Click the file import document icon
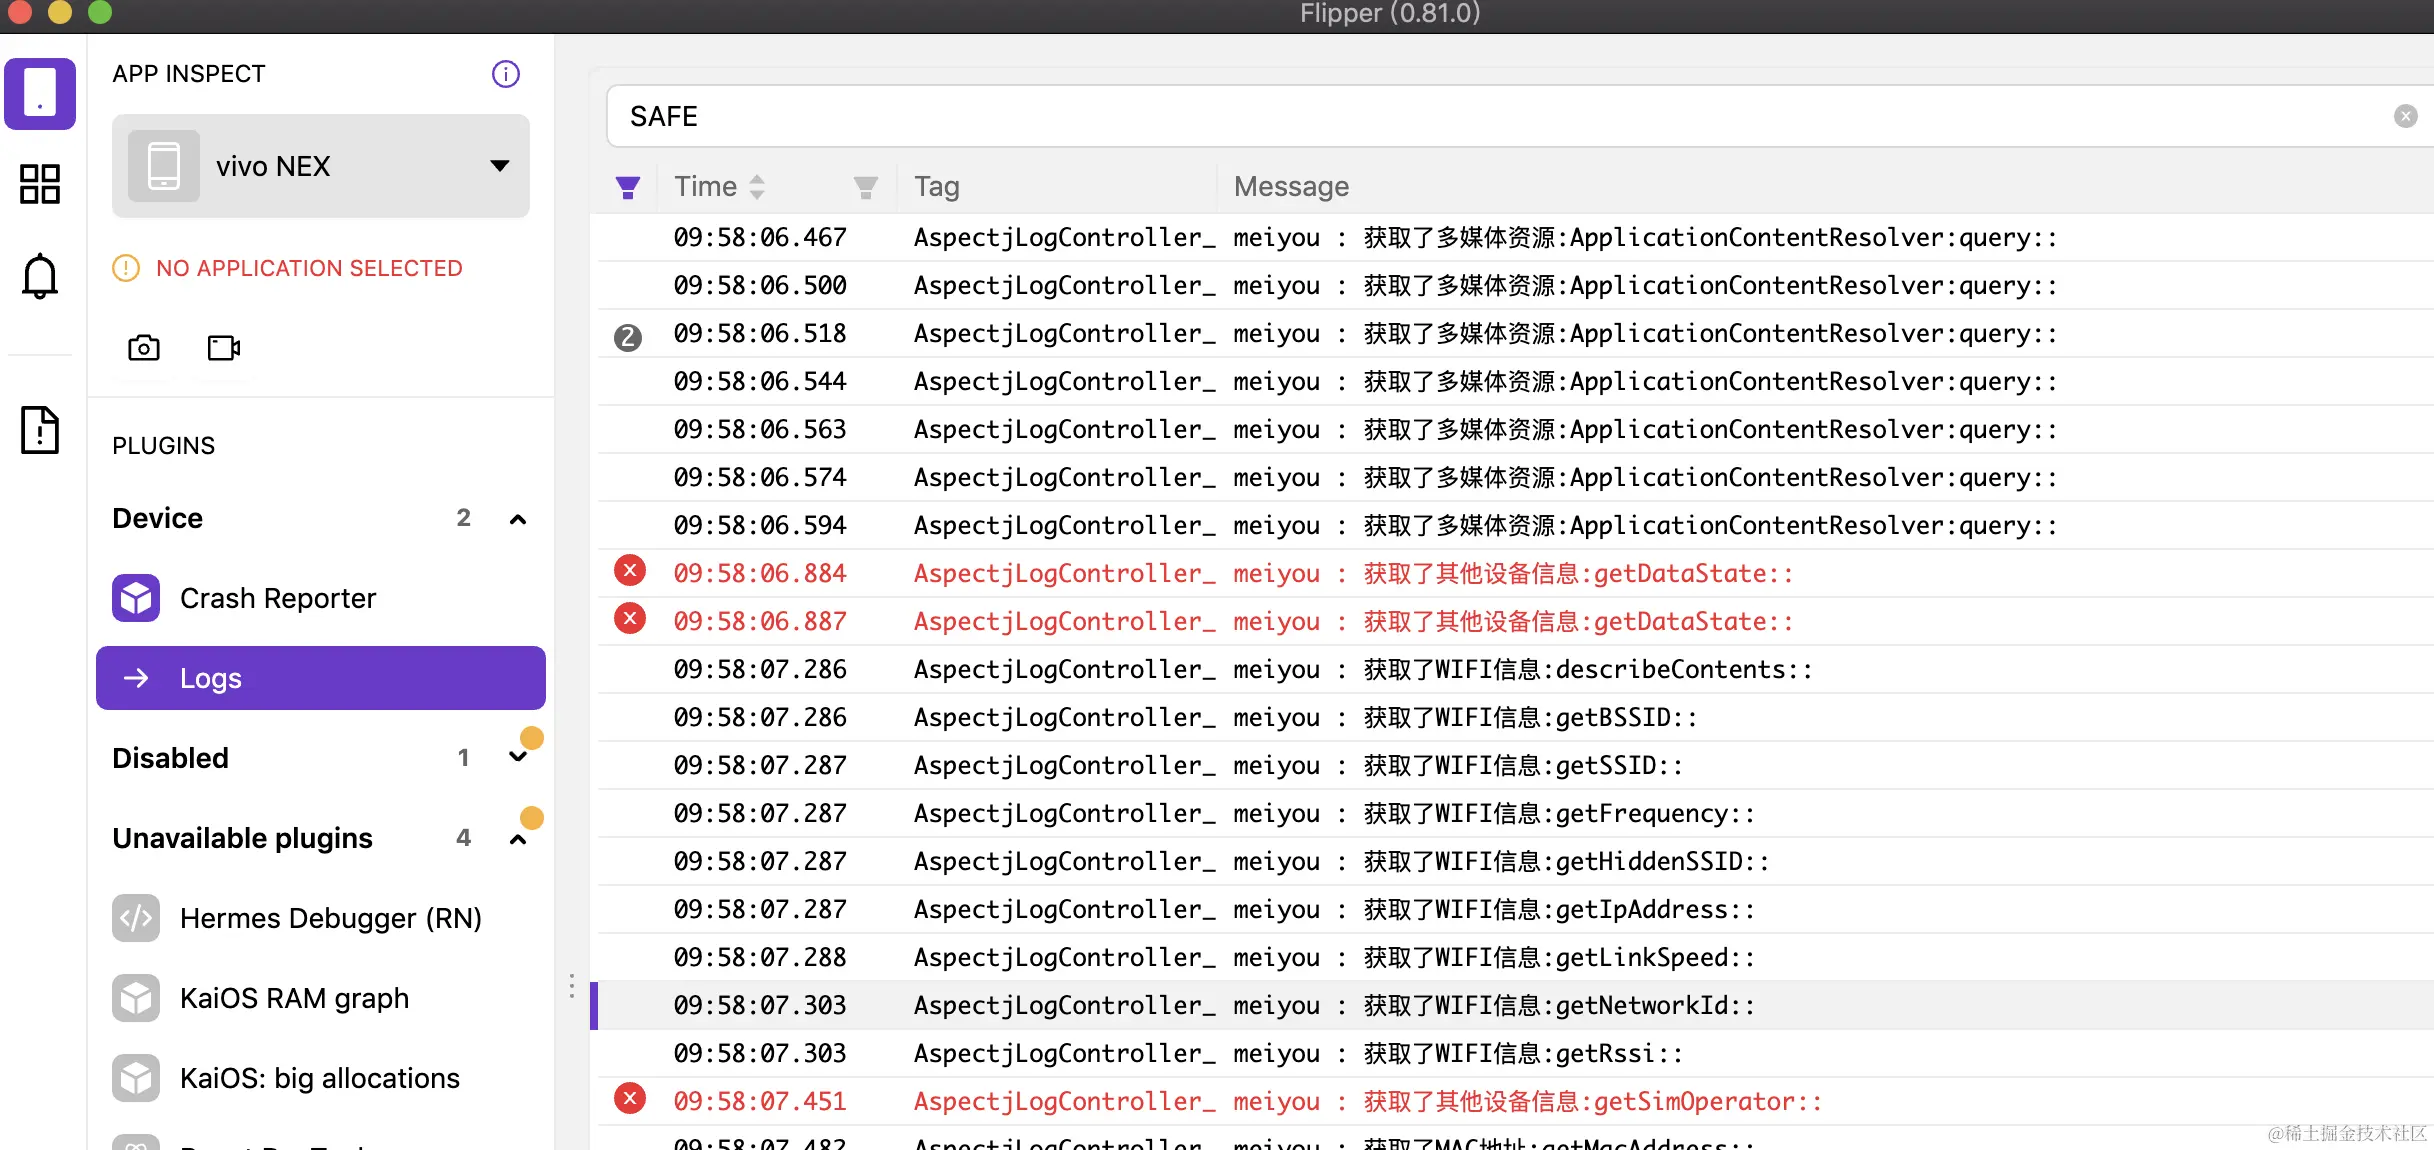The width and height of the screenshot is (2434, 1150). click(x=40, y=430)
